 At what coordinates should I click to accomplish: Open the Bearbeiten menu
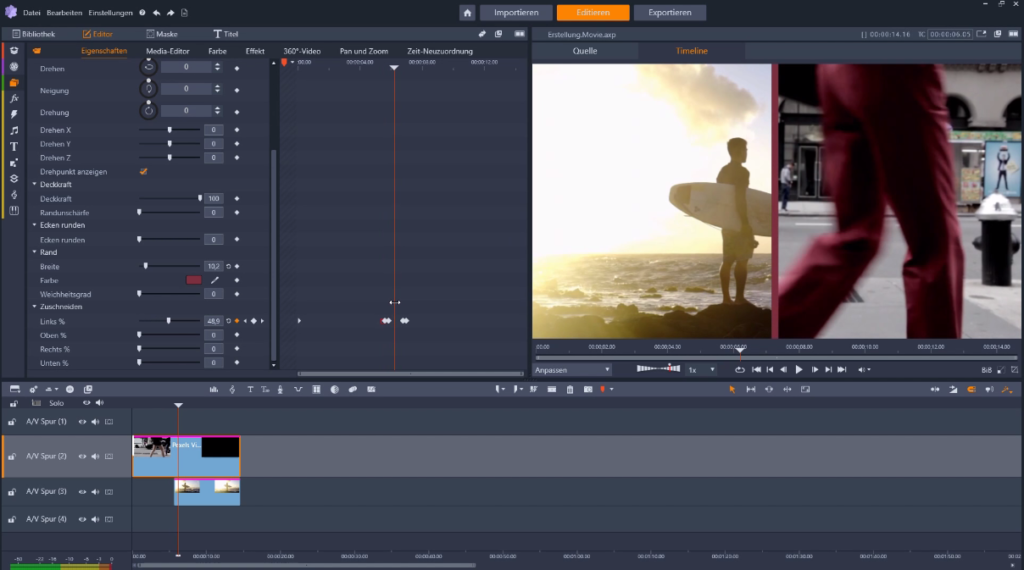65,13
